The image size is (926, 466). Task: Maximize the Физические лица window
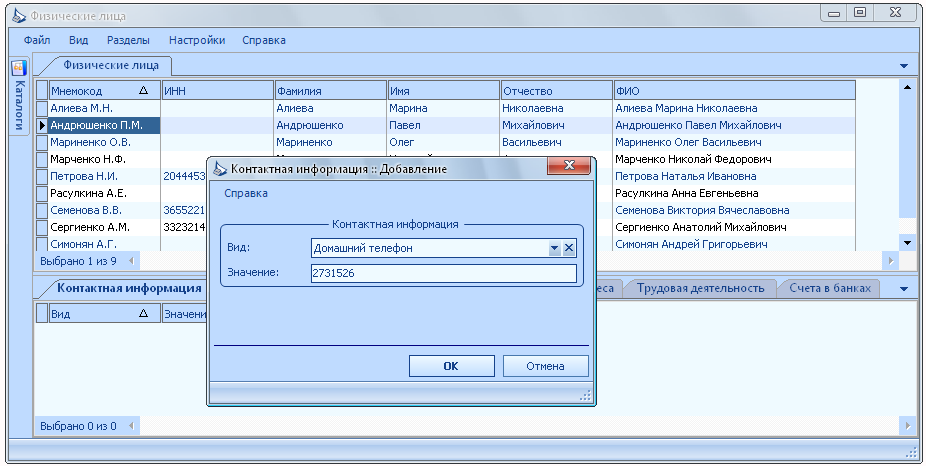(x=860, y=12)
